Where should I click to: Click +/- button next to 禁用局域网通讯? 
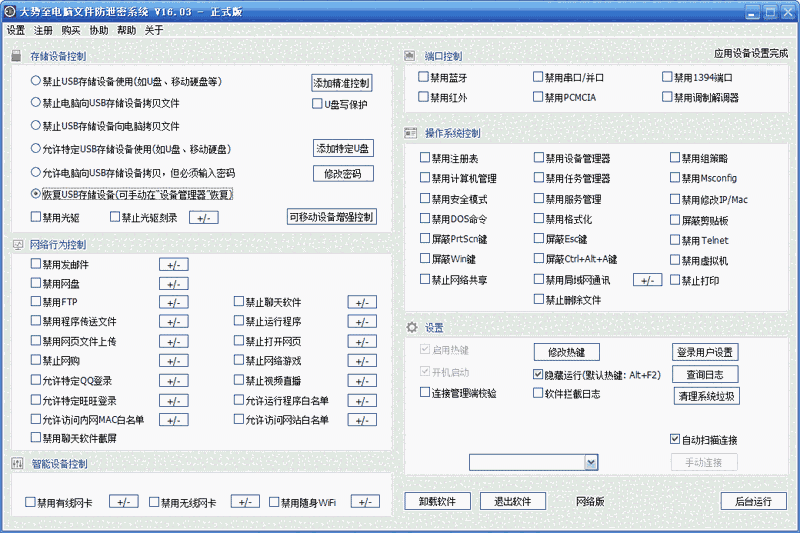(x=647, y=280)
